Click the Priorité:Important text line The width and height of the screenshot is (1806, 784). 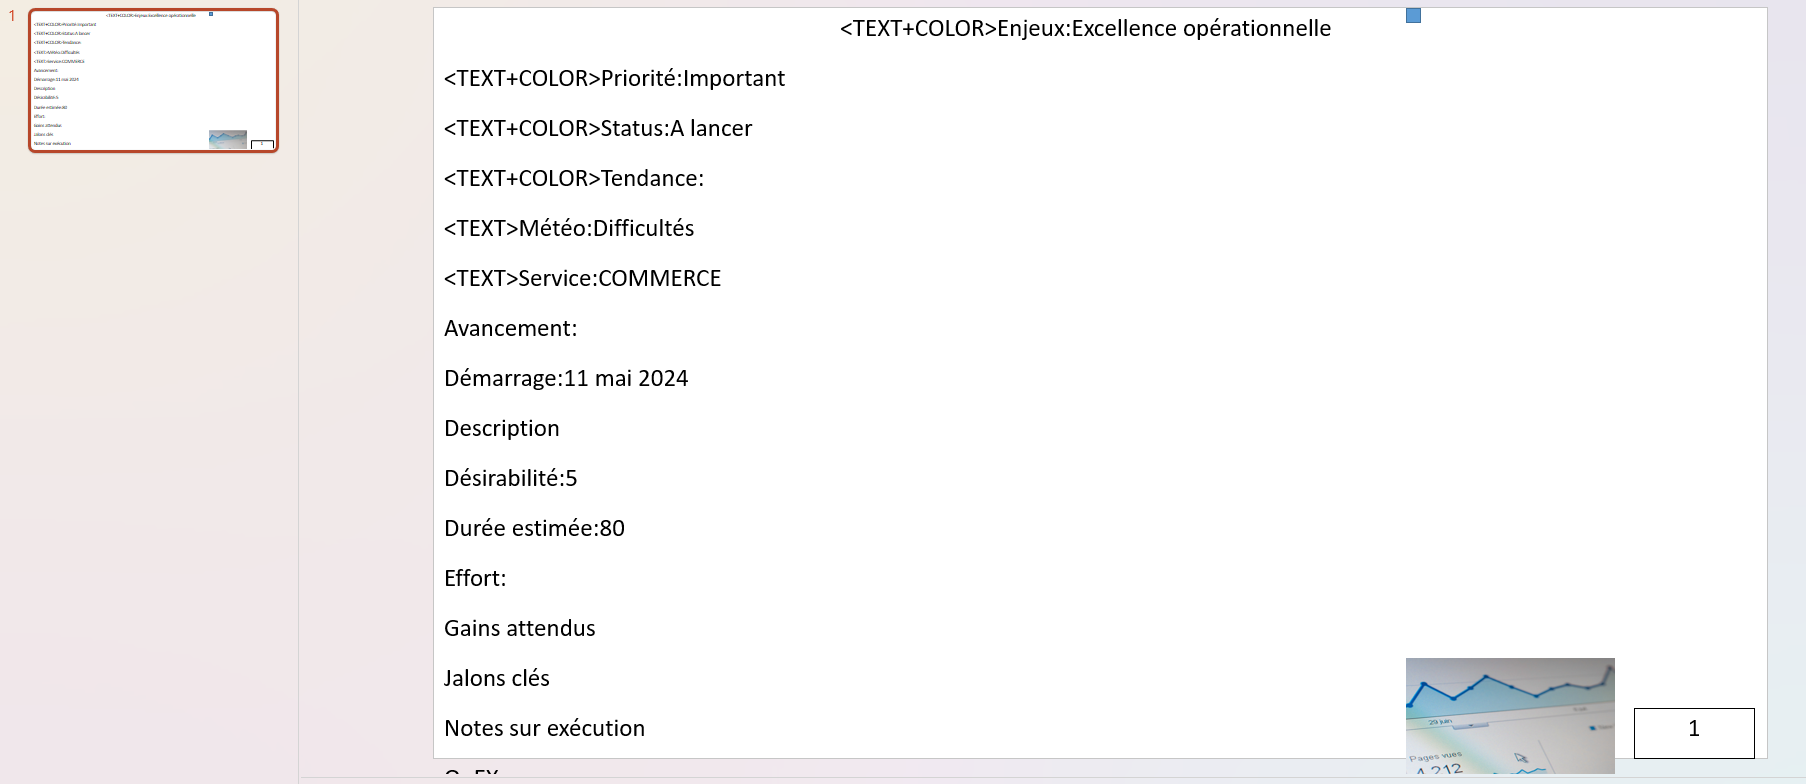(614, 79)
